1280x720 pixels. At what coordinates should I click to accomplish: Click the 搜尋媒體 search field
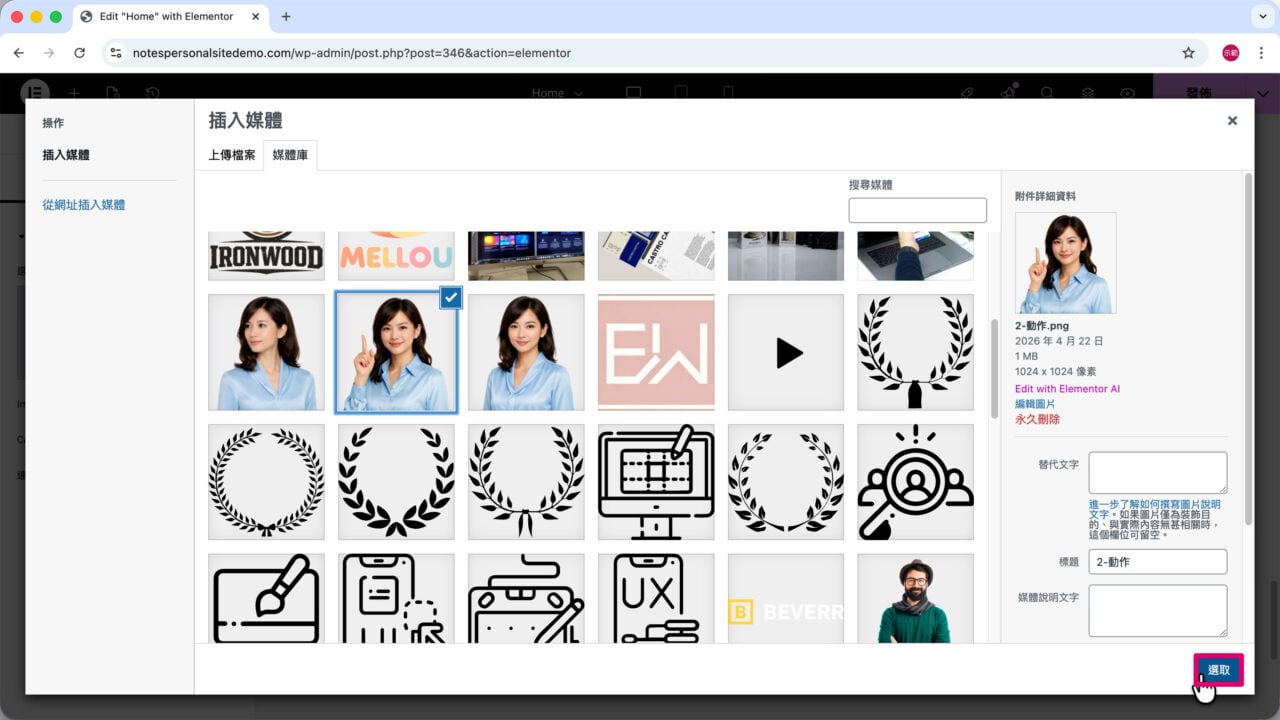point(917,210)
